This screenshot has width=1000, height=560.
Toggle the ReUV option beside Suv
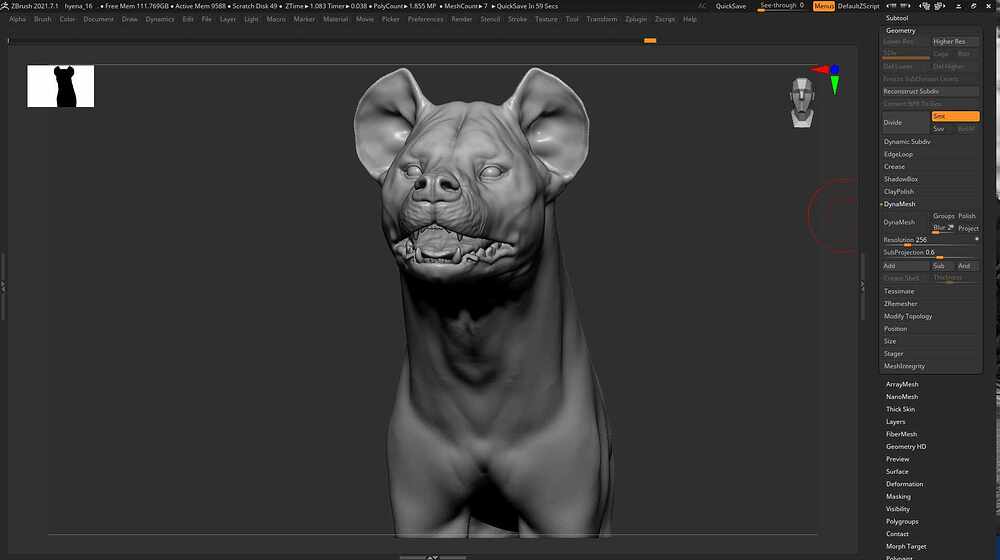[966, 129]
